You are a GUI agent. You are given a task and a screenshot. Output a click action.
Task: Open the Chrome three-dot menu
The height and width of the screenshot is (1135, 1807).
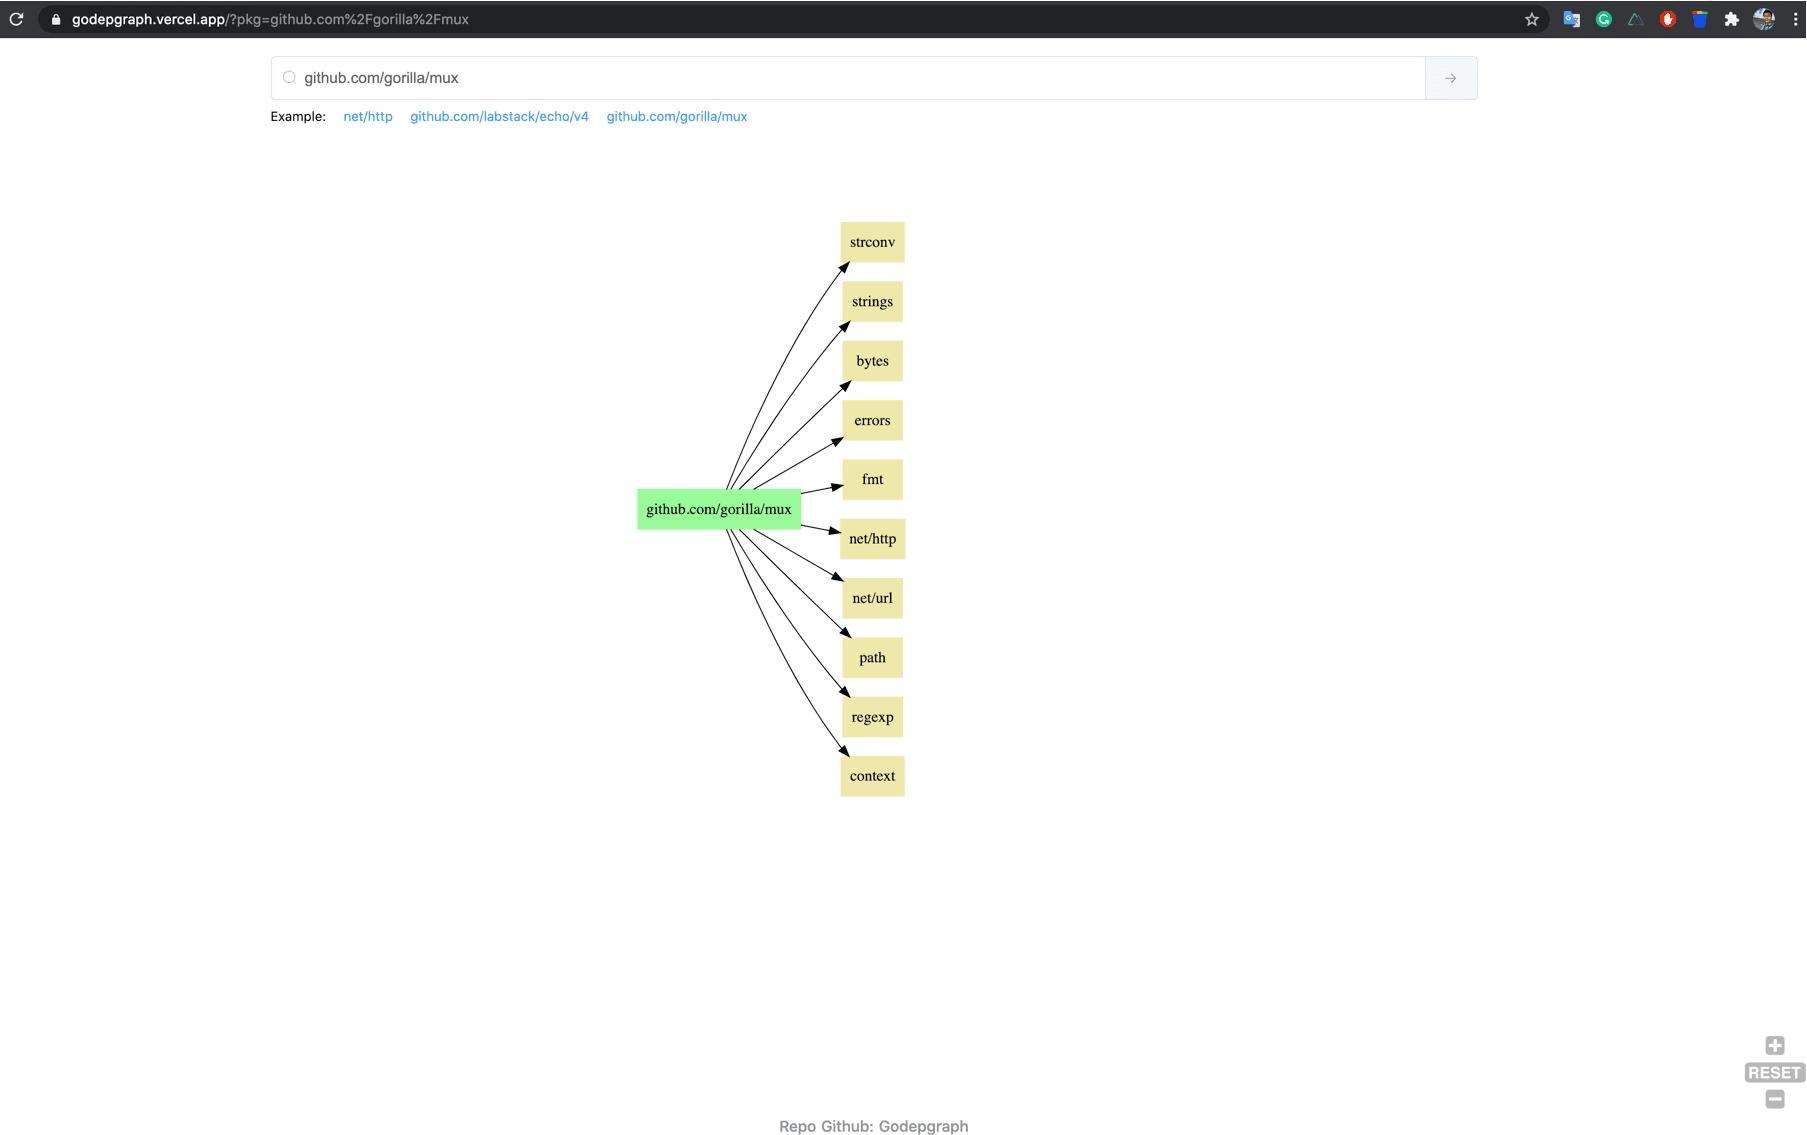coord(1795,19)
